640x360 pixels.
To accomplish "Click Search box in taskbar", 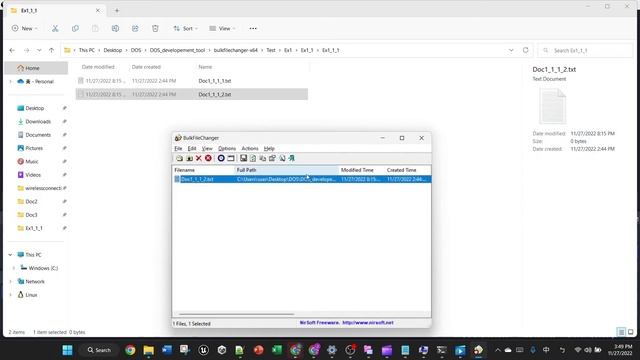I will [x=99, y=350].
